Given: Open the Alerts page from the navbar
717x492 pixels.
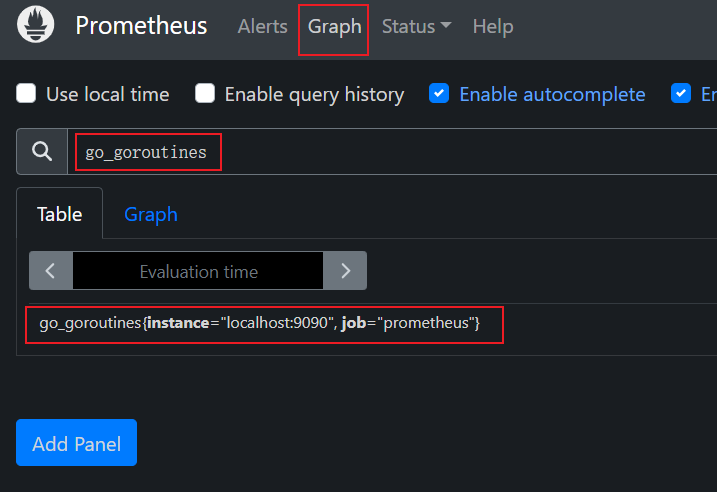Looking at the screenshot, I should (x=262, y=27).
